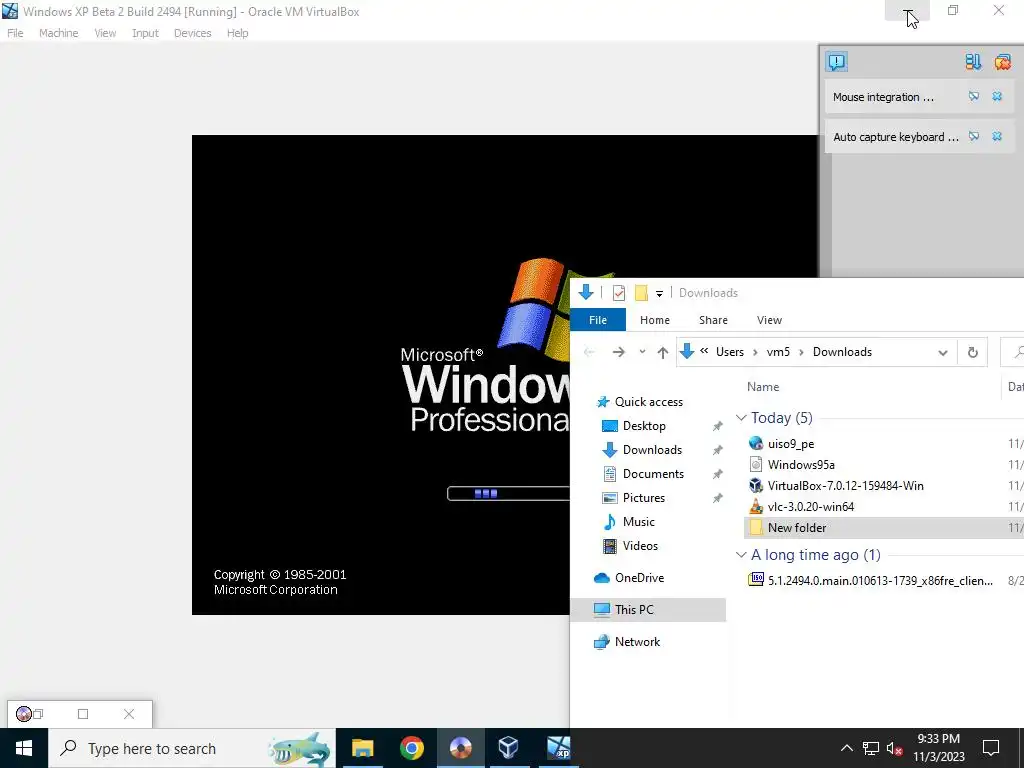This screenshot has height=768, width=1024.
Task: Click the Explorer Properties quick access icon
Action: [x=618, y=293]
